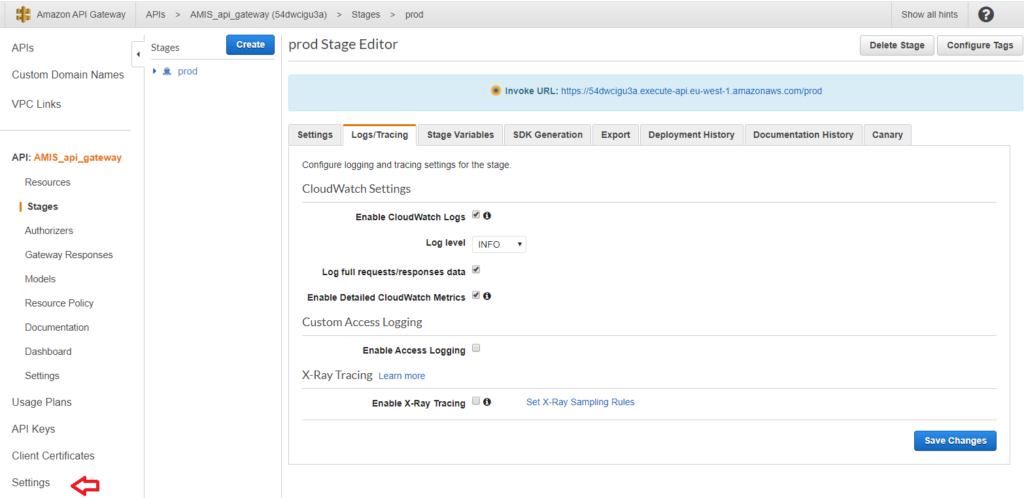The width and height of the screenshot is (1024, 498).
Task: Click info icon beside Enable X-Ray Tracing
Action: [x=487, y=402]
